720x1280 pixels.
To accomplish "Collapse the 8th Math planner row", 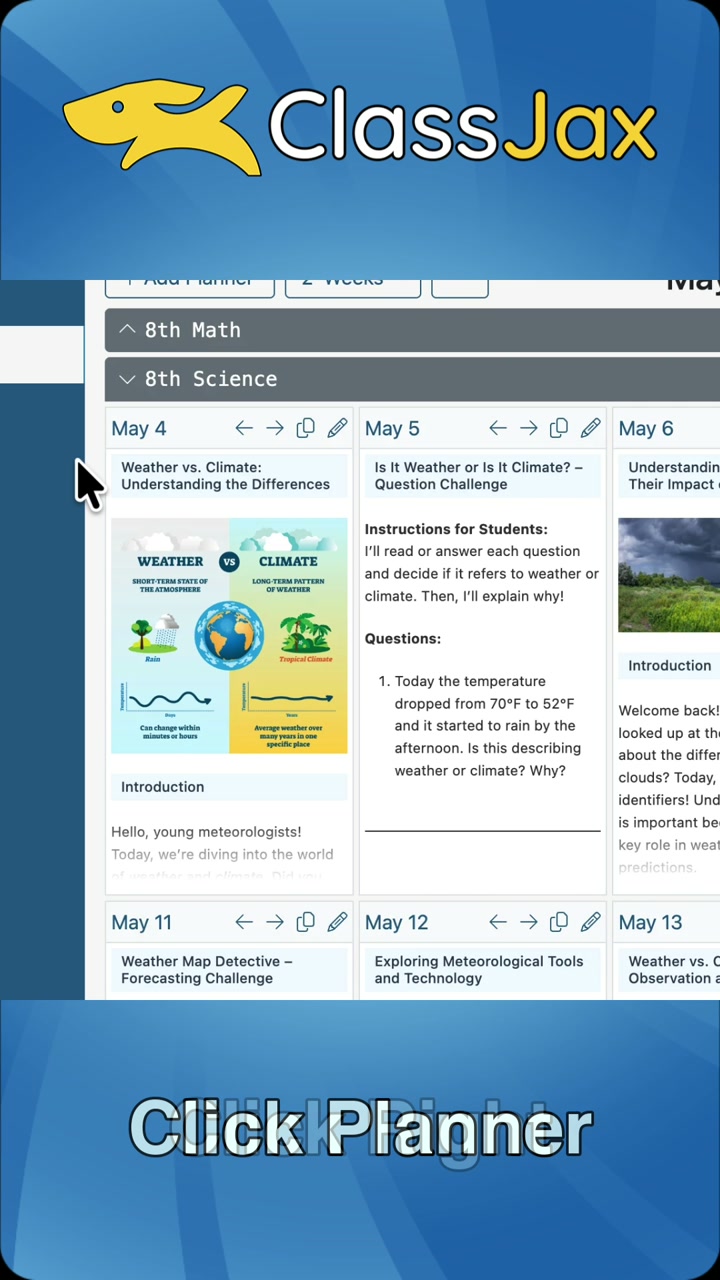I will (x=412, y=330).
